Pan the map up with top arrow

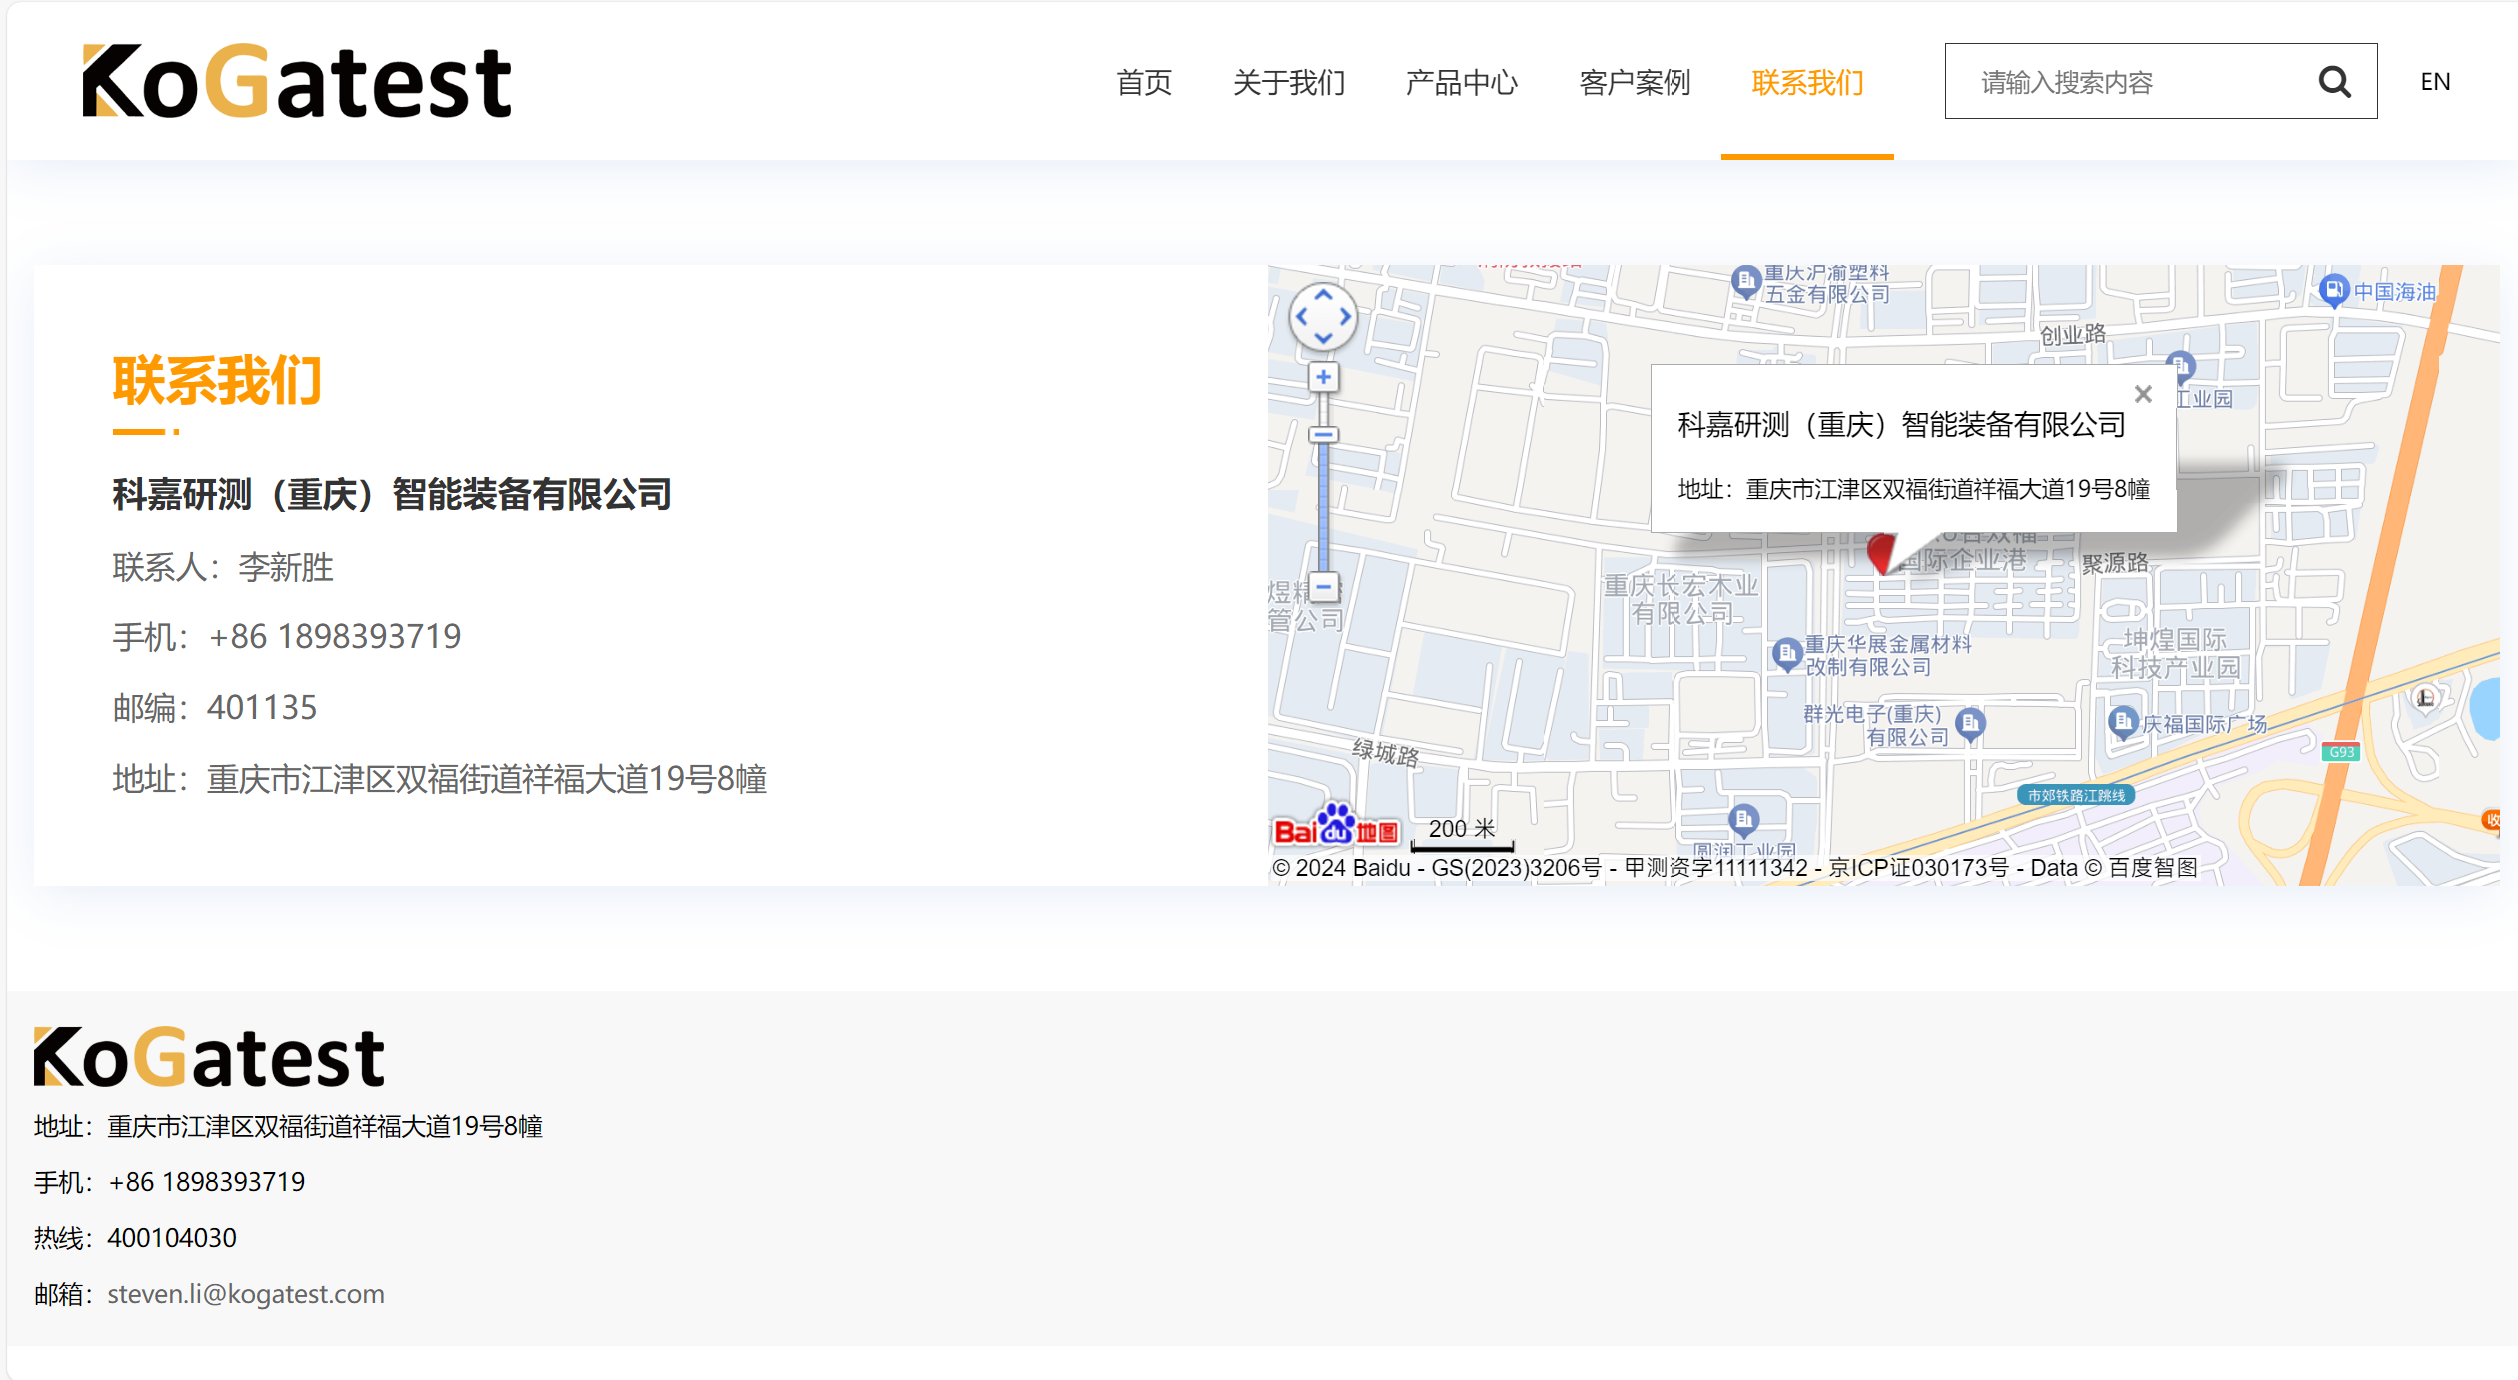pyautogui.click(x=1323, y=296)
